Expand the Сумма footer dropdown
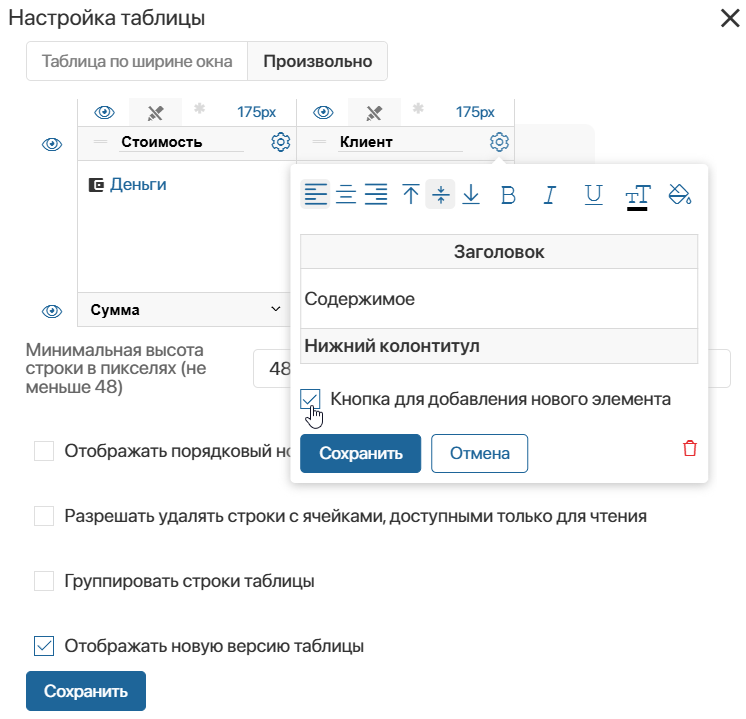 (x=276, y=310)
